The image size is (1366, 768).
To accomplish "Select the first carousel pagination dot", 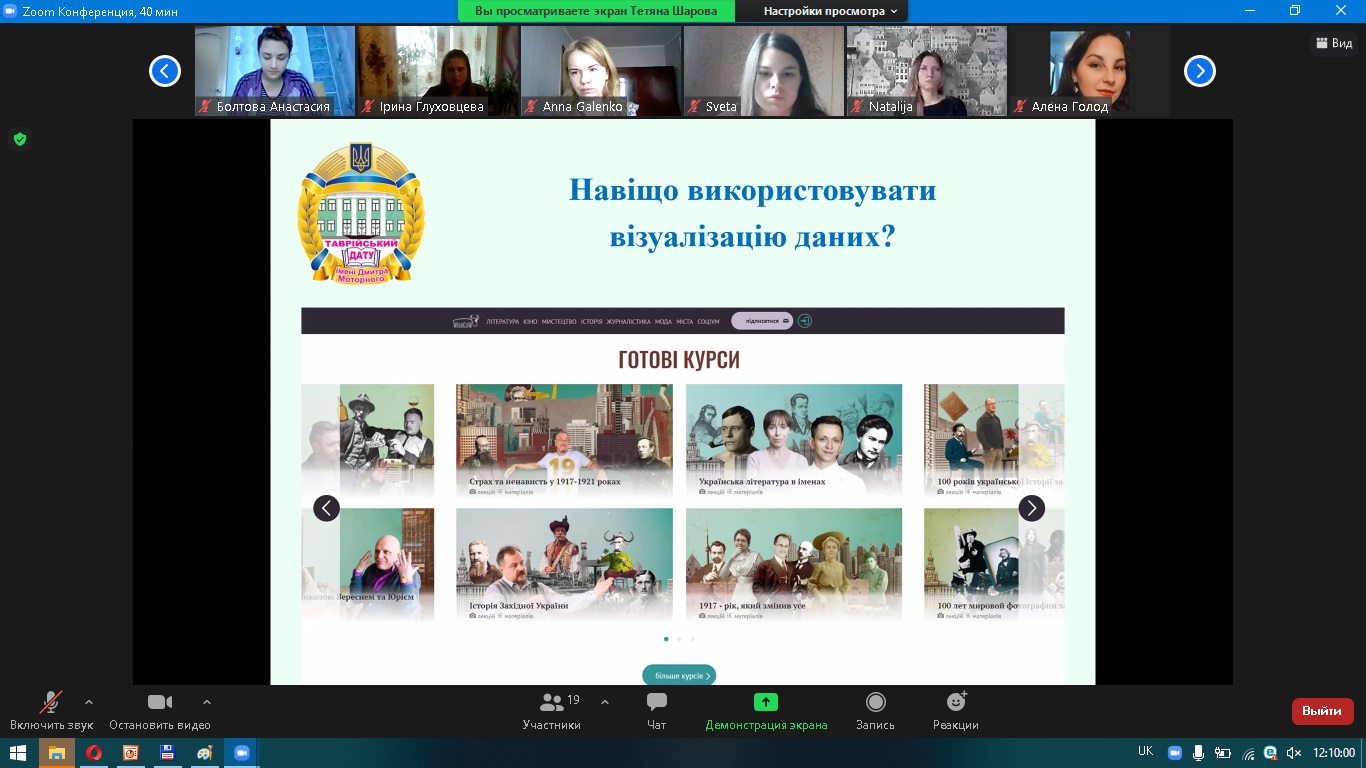I will click(x=666, y=638).
